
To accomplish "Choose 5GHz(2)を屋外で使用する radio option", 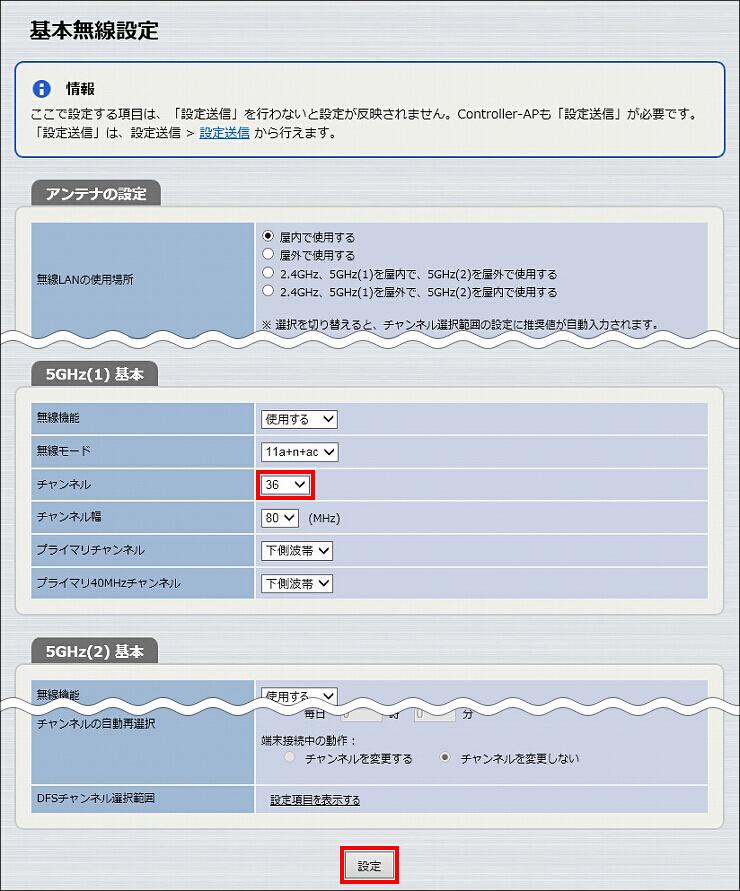I will click(x=268, y=273).
